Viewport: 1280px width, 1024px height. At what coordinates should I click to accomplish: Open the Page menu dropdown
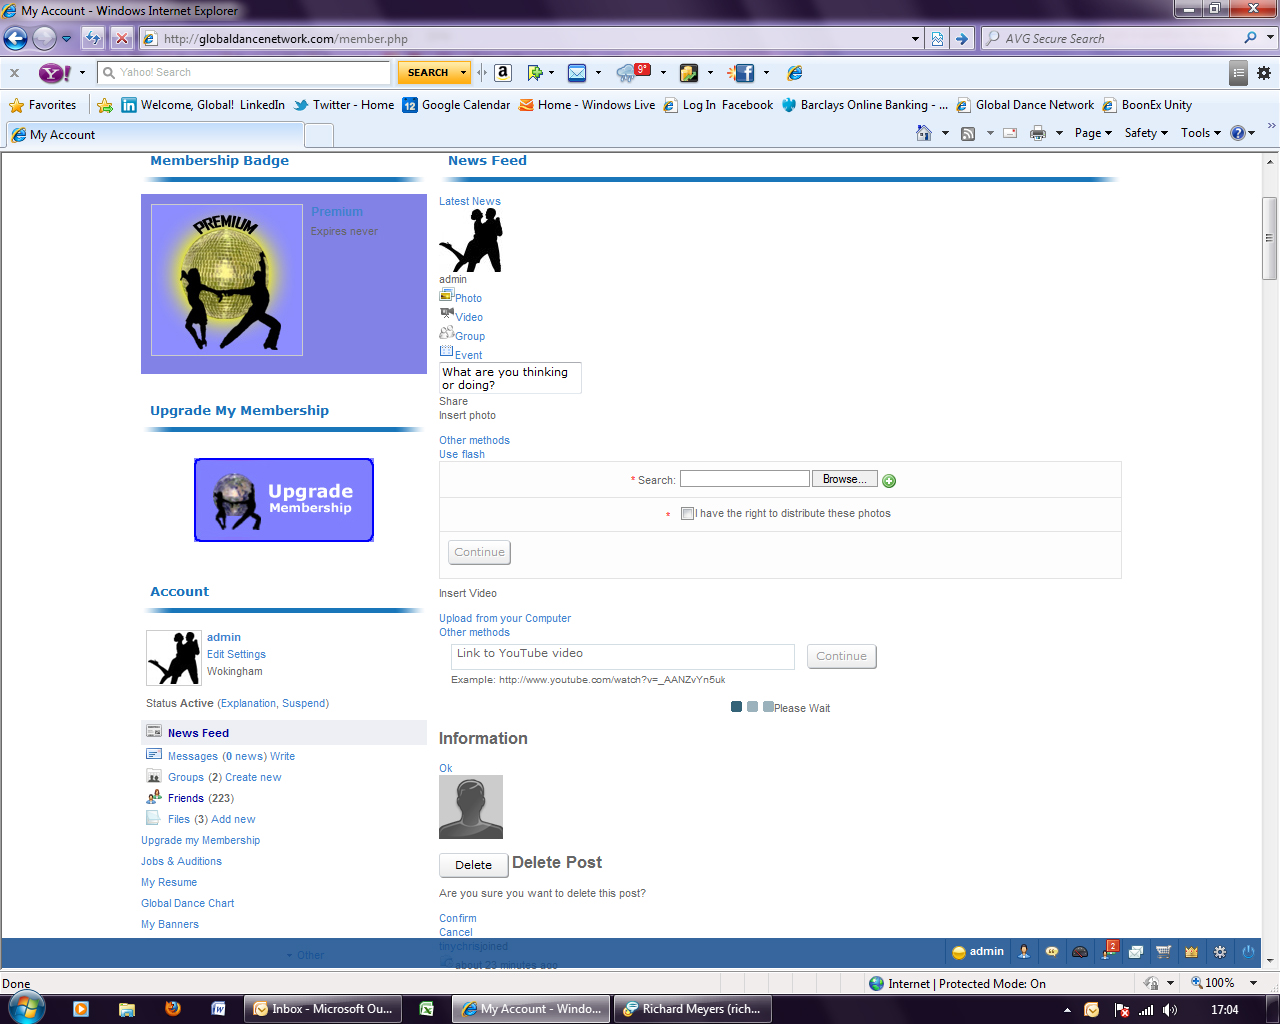1093,133
